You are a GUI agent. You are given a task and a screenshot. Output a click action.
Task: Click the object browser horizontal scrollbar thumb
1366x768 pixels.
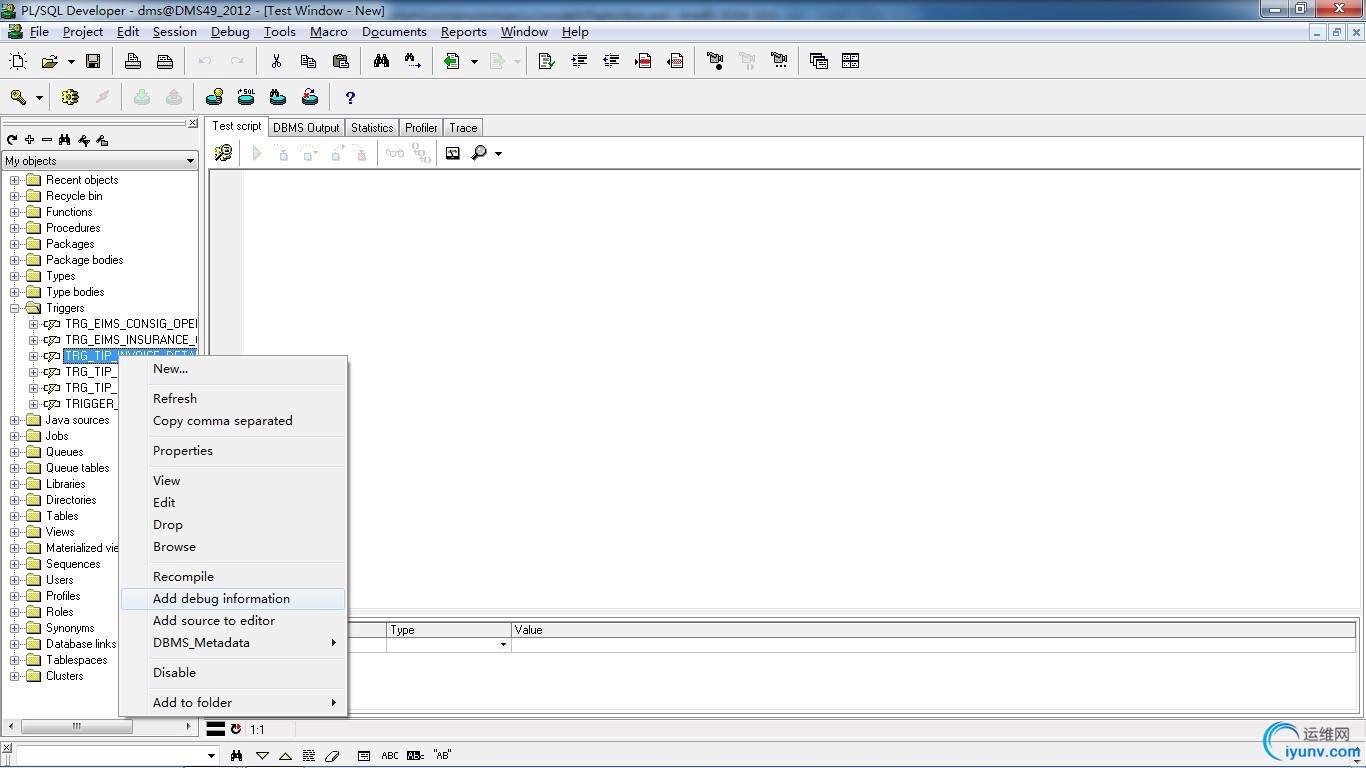77,727
